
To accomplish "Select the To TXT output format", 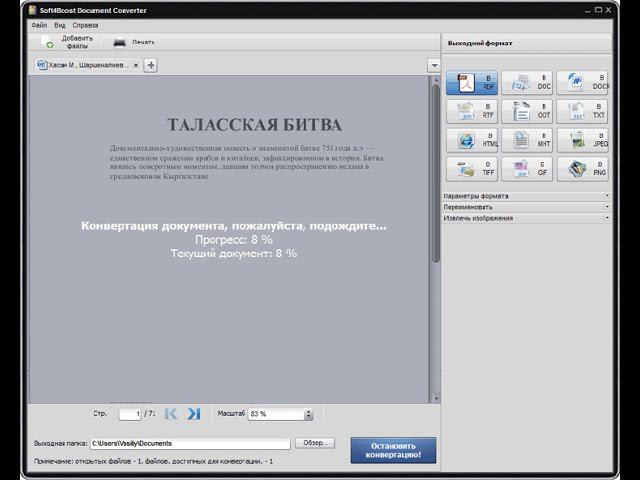I will click(582, 111).
